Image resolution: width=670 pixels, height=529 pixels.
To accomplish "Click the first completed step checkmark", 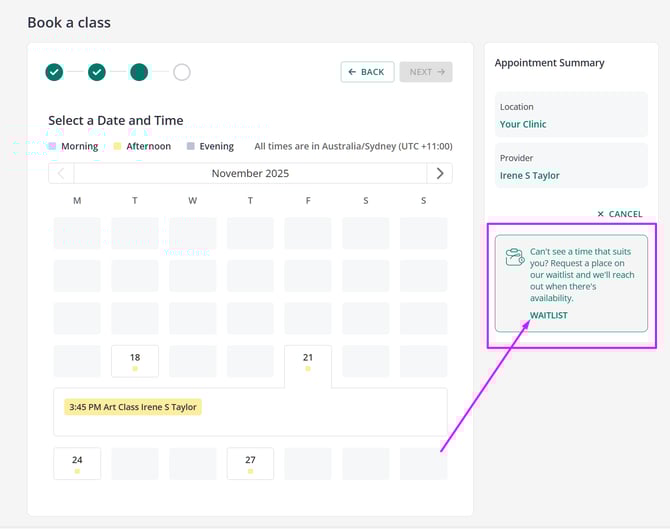I will point(54,72).
